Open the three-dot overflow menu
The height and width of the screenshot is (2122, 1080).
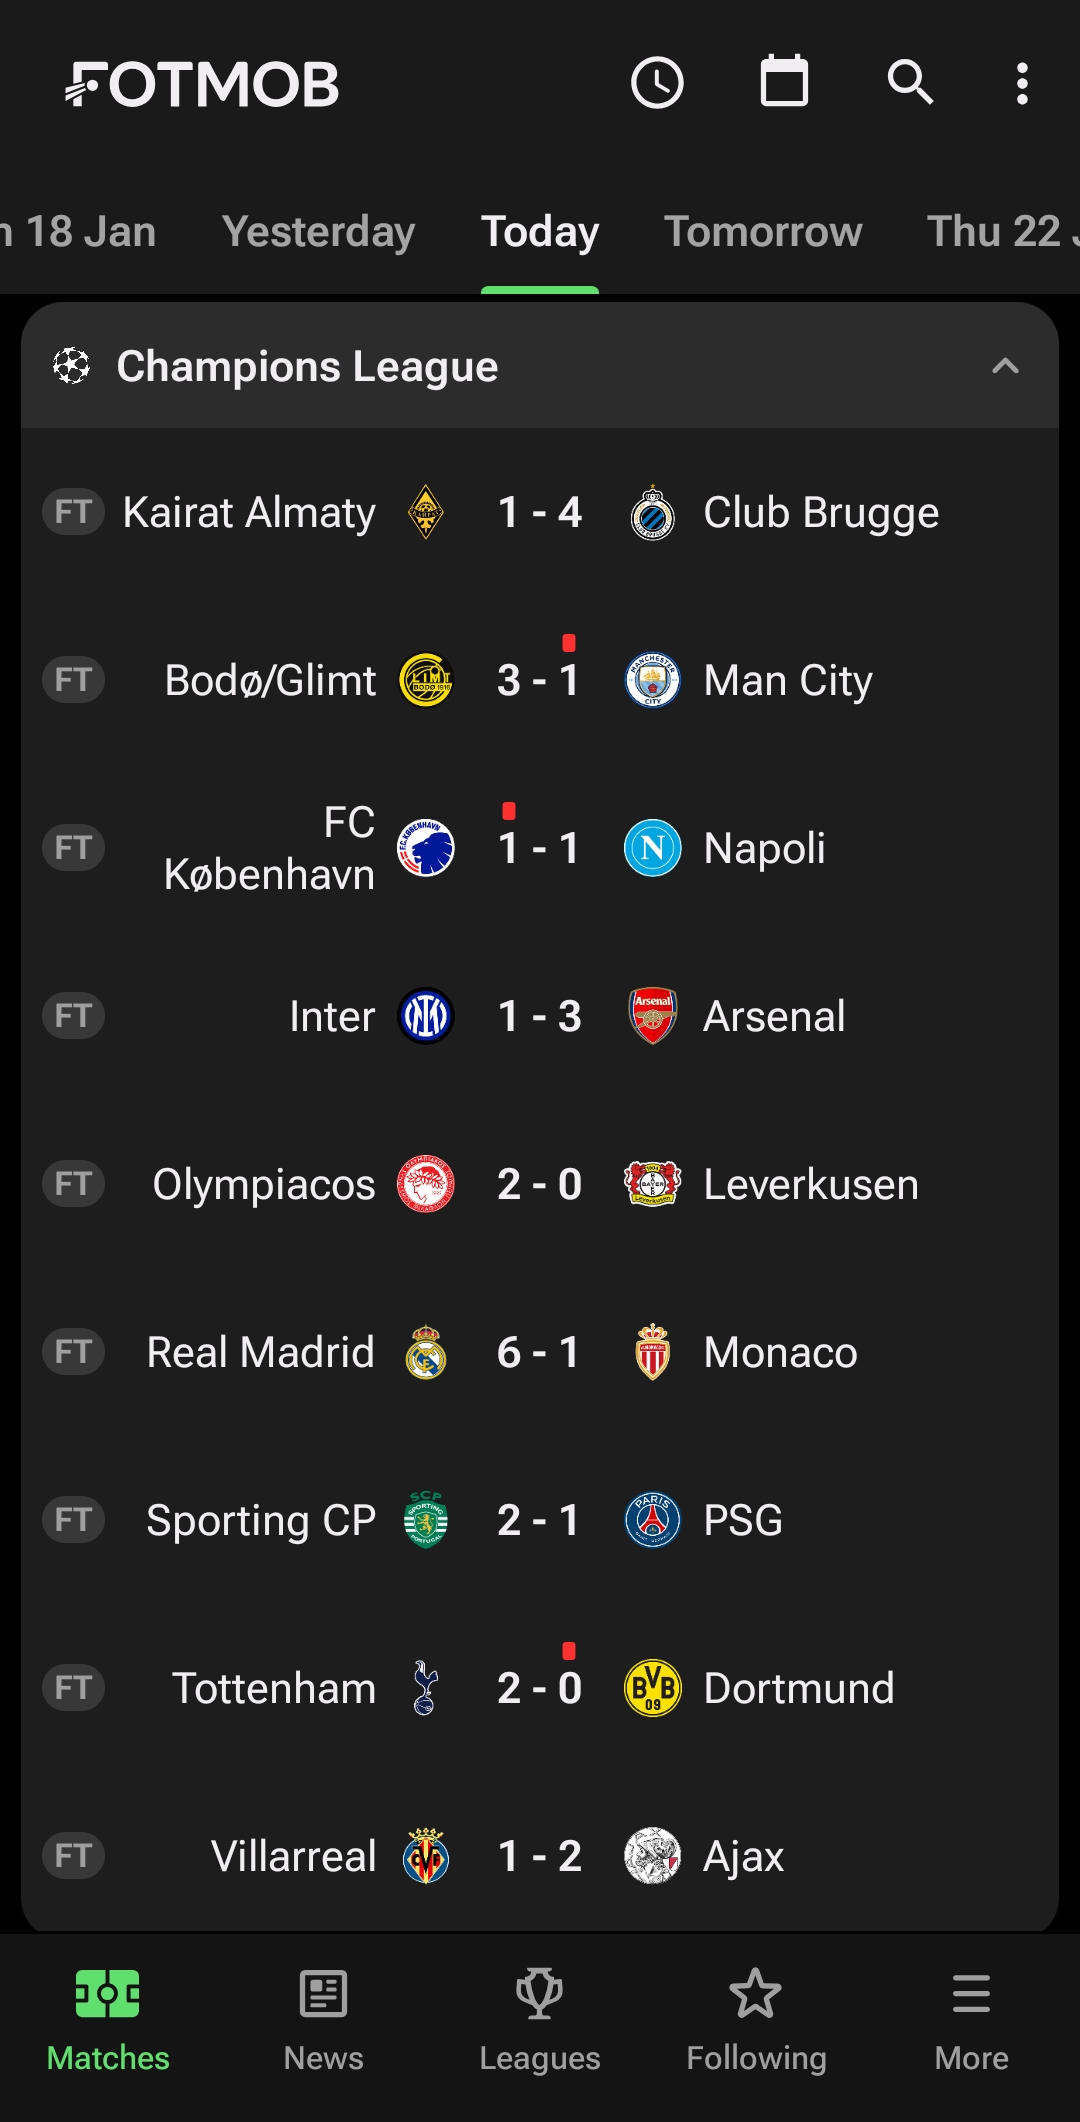1022,83
